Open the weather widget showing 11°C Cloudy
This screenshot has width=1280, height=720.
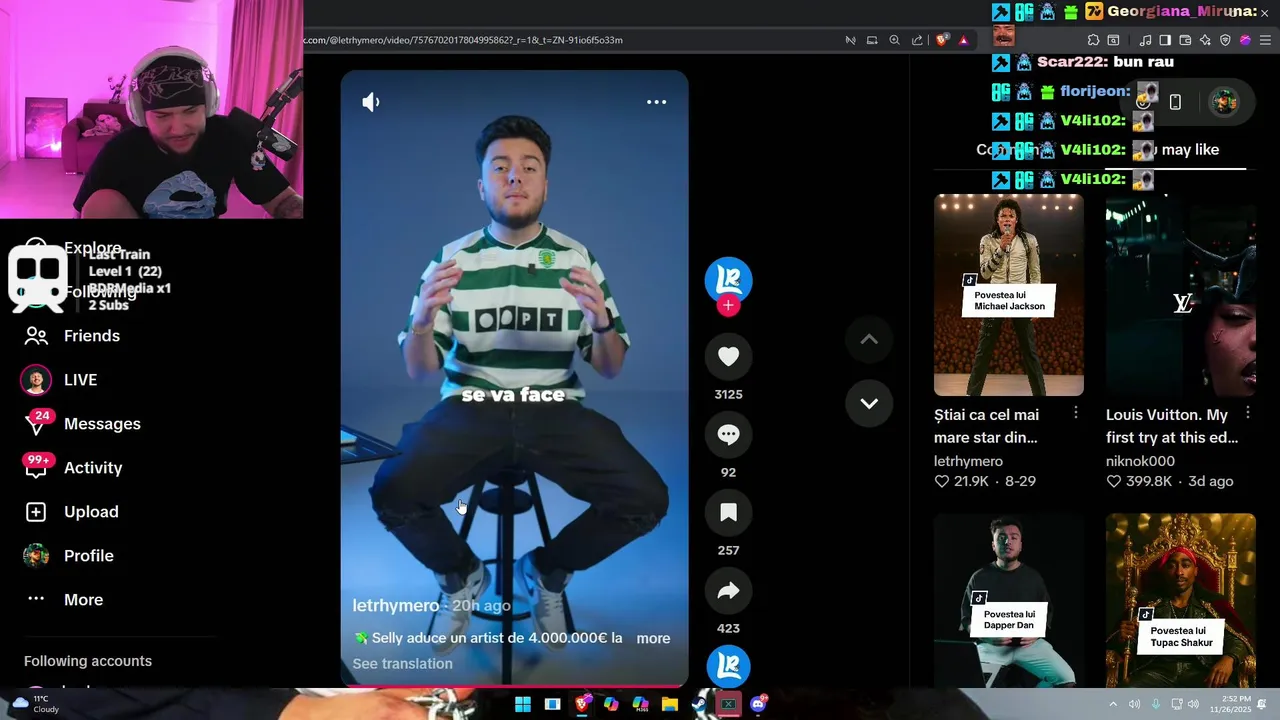coord(34,704)
